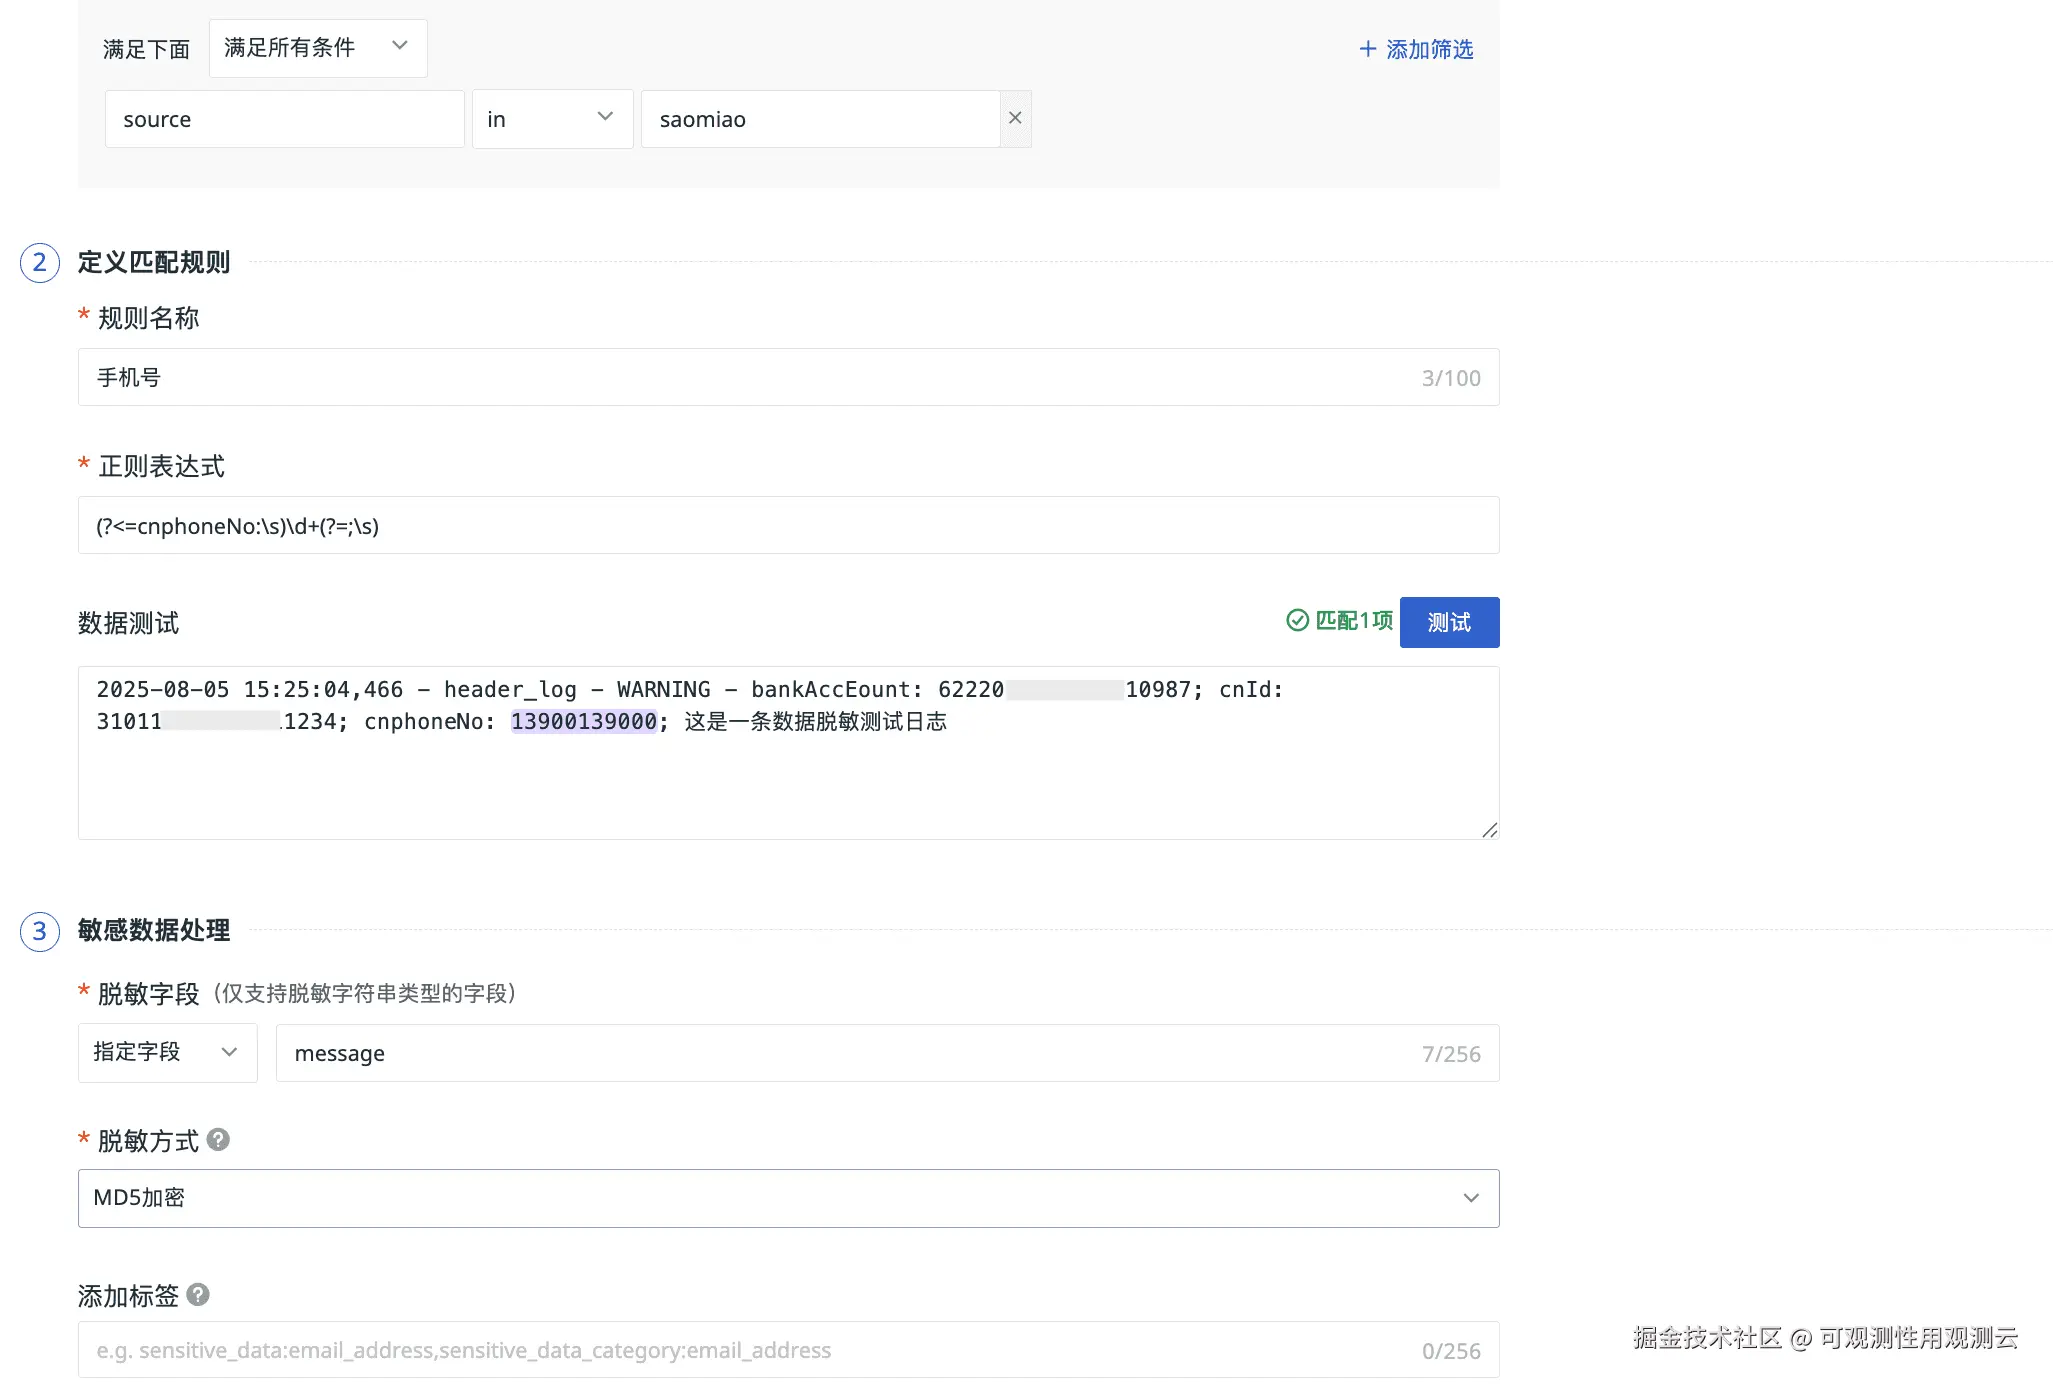Click the 测试 button
The image size is (2053, 1386).
[x=1449, y=622]
